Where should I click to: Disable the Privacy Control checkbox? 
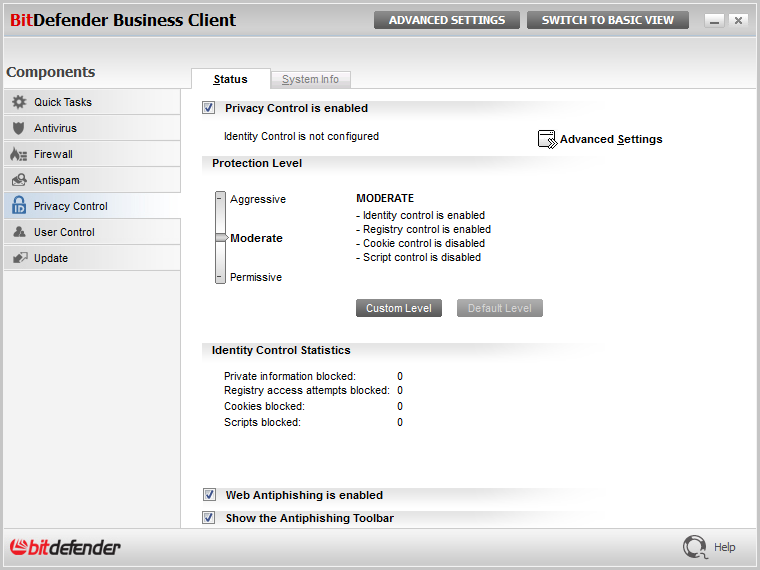(x=208, y=108)
